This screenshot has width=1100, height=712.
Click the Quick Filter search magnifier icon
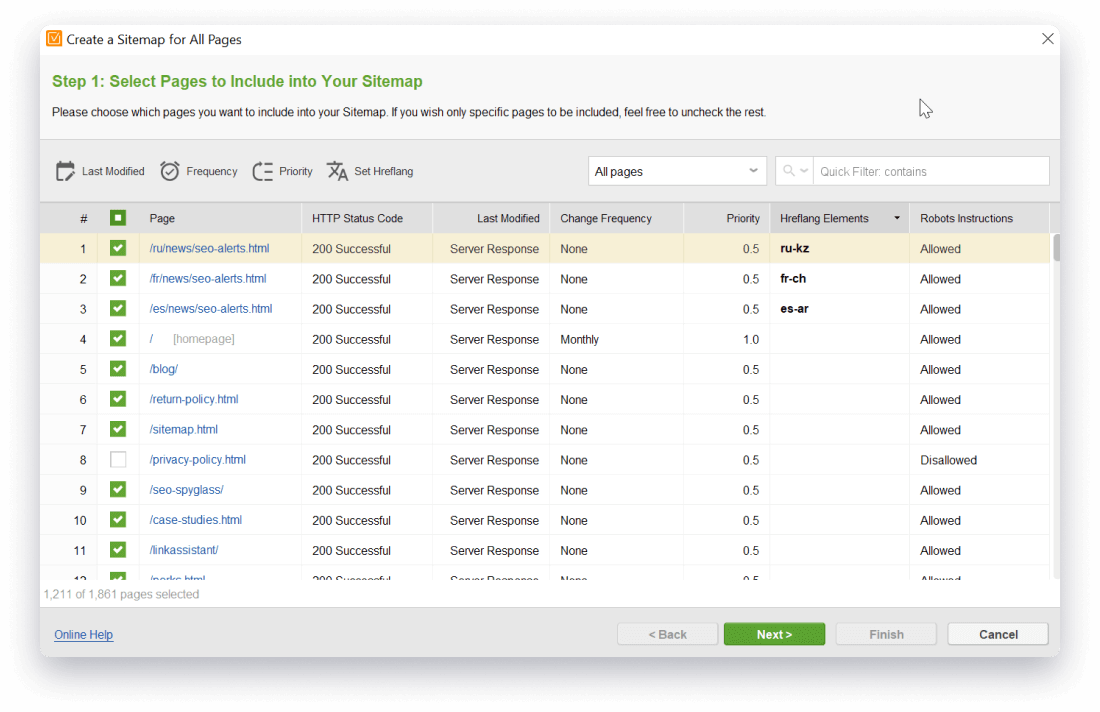click(789, 171)
